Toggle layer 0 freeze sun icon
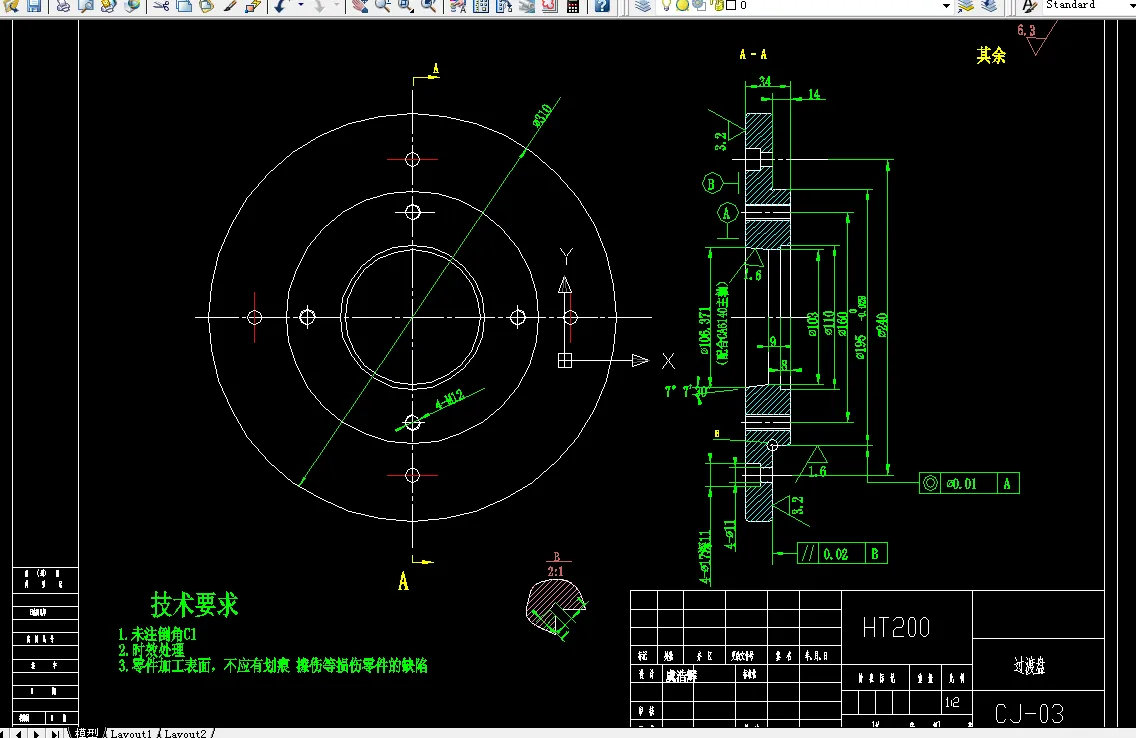The height and width of the screenshot is (738, 1136). click(x=682, y=5)
